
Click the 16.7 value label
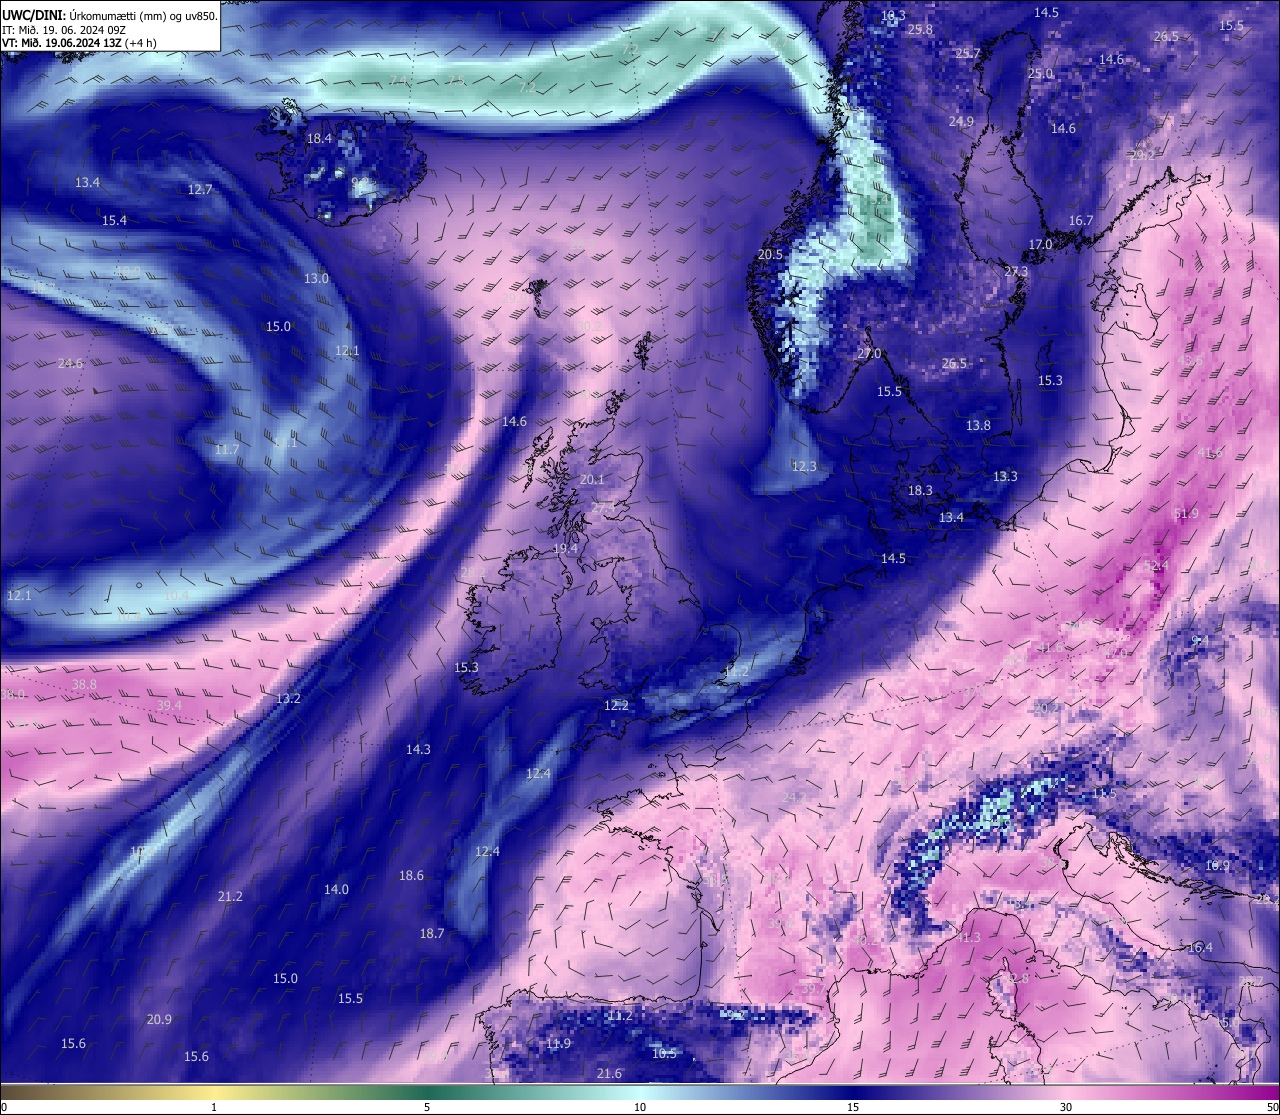point(1080,220)
